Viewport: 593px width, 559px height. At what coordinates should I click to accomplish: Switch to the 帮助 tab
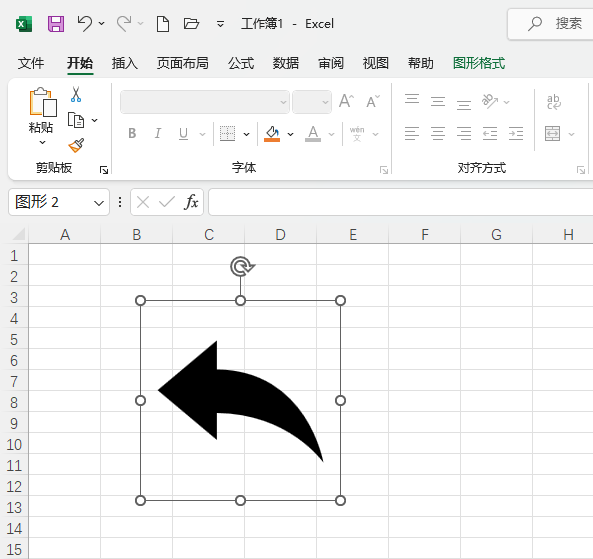[x=421, y=63]
